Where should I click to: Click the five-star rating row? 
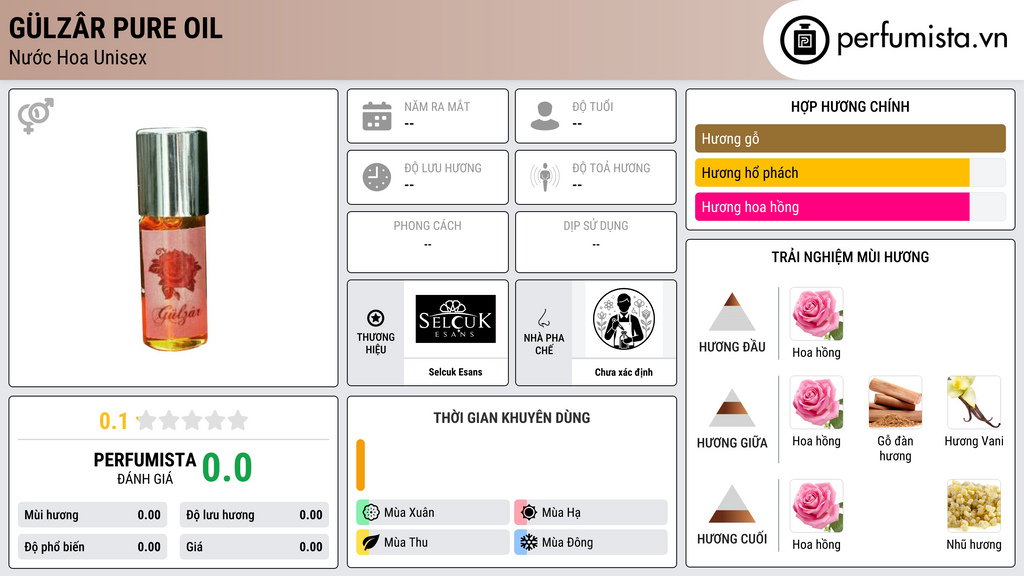tap(192, 421)
